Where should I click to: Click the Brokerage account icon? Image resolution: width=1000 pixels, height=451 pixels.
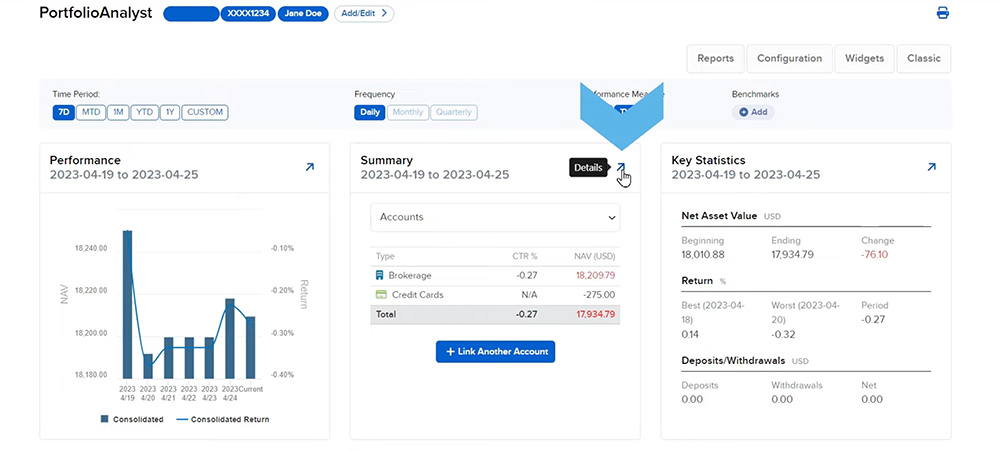click(380, 275)
